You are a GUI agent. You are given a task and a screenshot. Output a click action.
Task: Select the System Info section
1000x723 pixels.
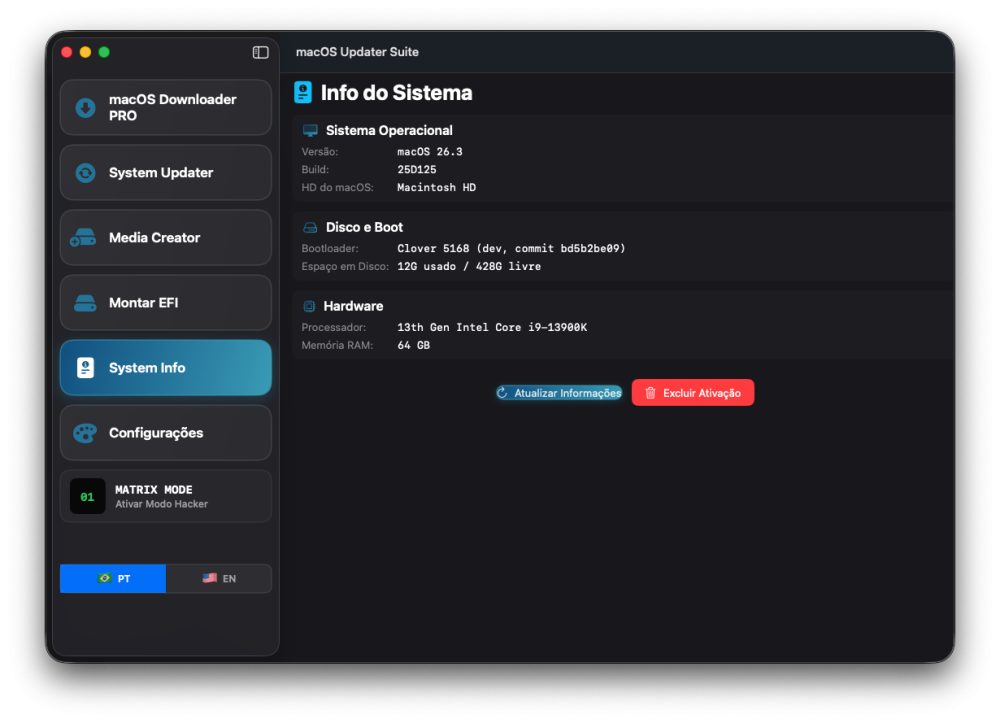(x=166, y=368)
